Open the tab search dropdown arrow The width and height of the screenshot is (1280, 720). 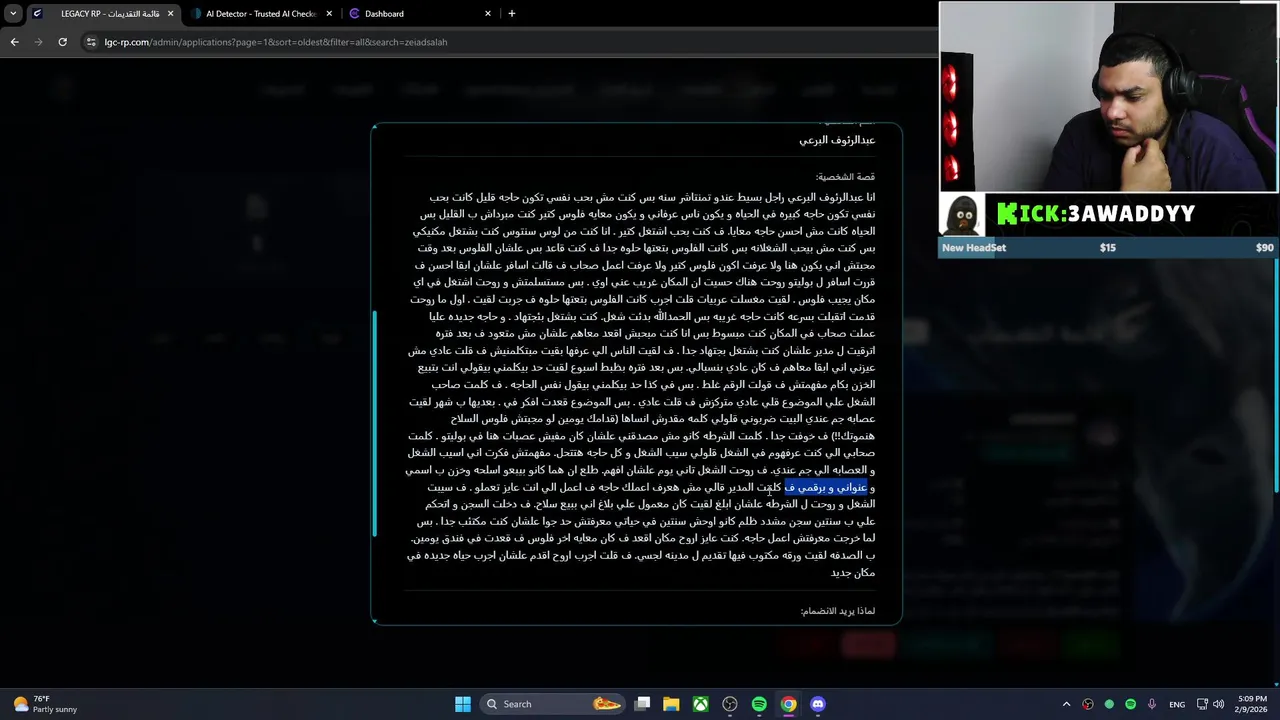point(13,14)
